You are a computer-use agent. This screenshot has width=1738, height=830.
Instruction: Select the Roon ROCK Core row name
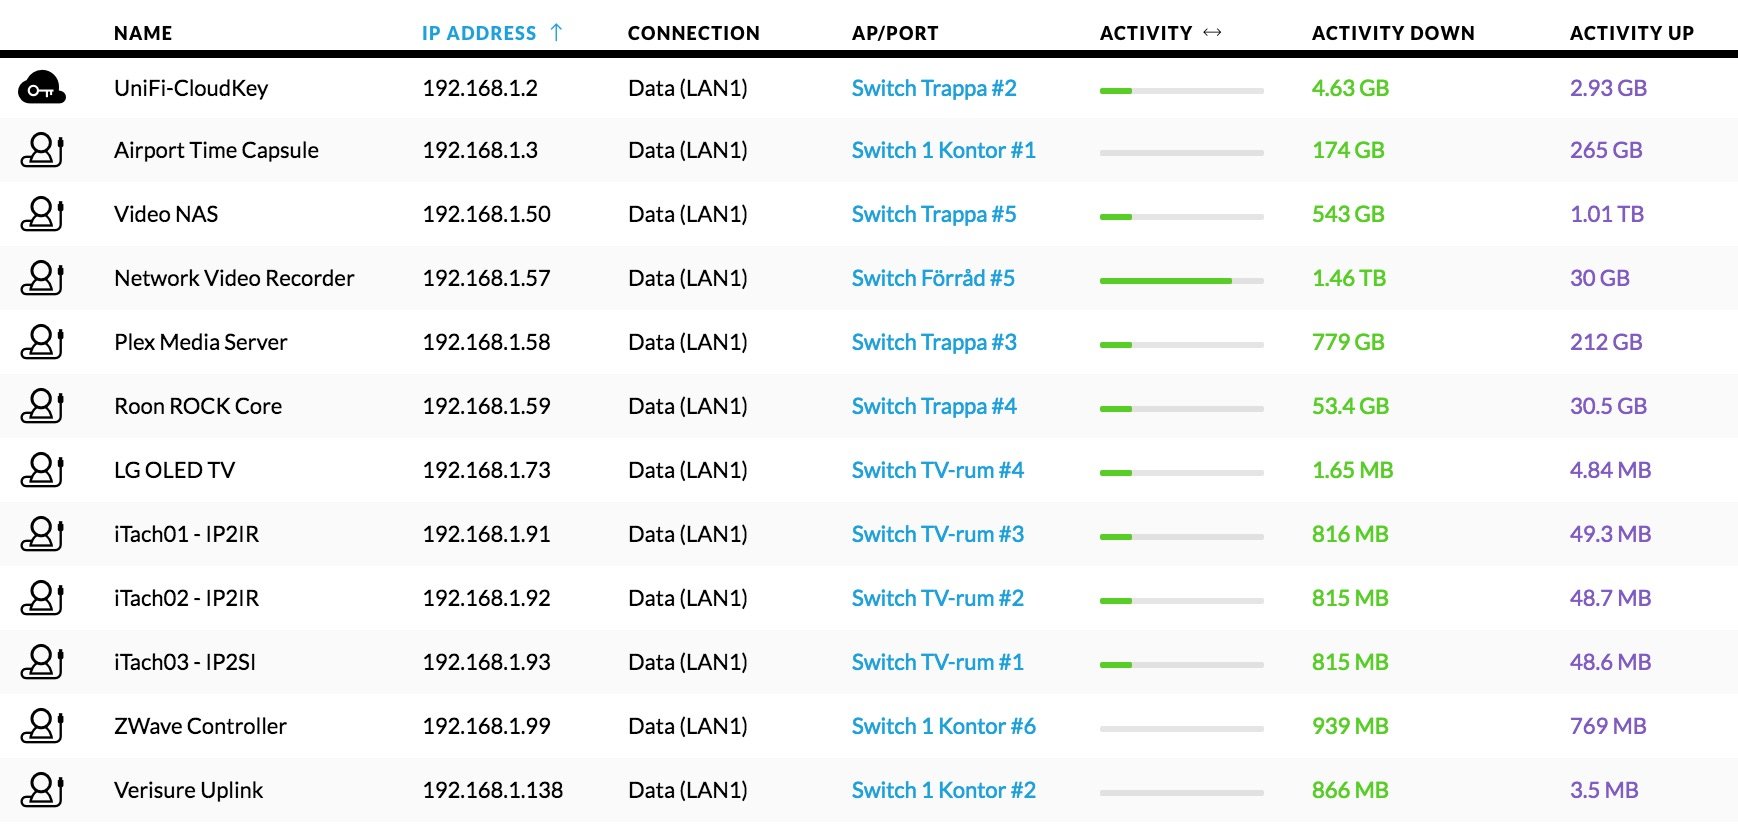tap(198, 406)
